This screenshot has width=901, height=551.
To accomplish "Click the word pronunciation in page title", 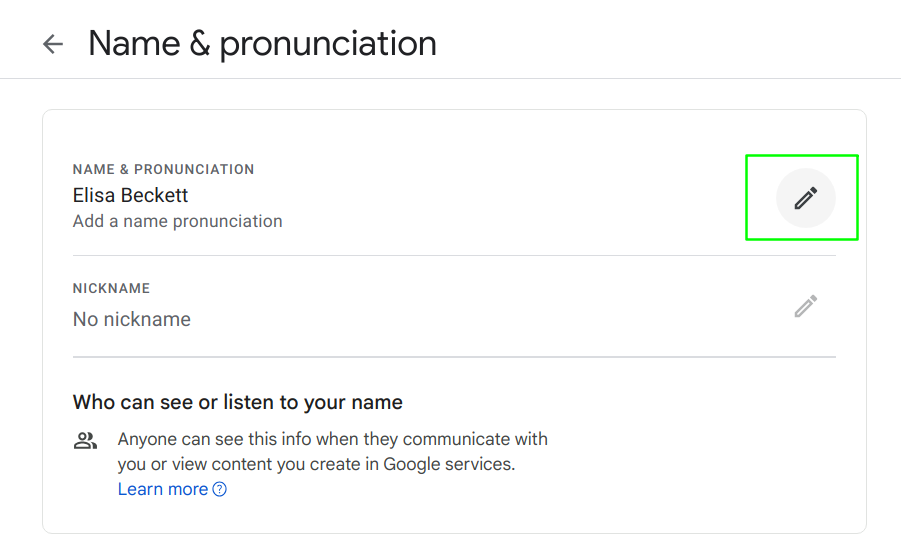I will click(x=328, y=46).
